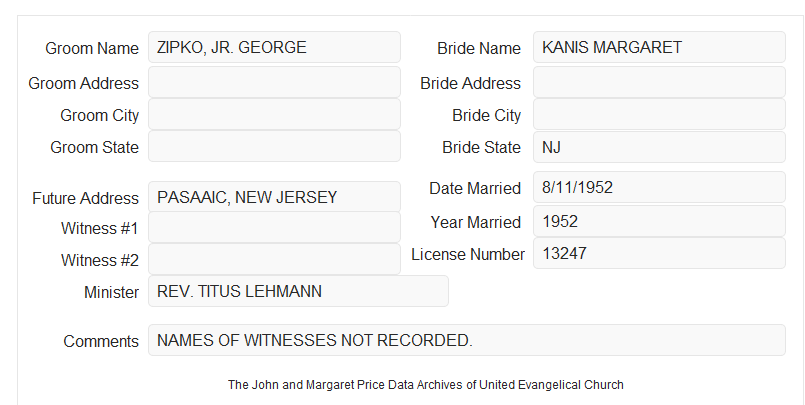This screenshot has height=405, width=805.
Task: Click the License Number field 13247
Action: [x=659, y=253]
